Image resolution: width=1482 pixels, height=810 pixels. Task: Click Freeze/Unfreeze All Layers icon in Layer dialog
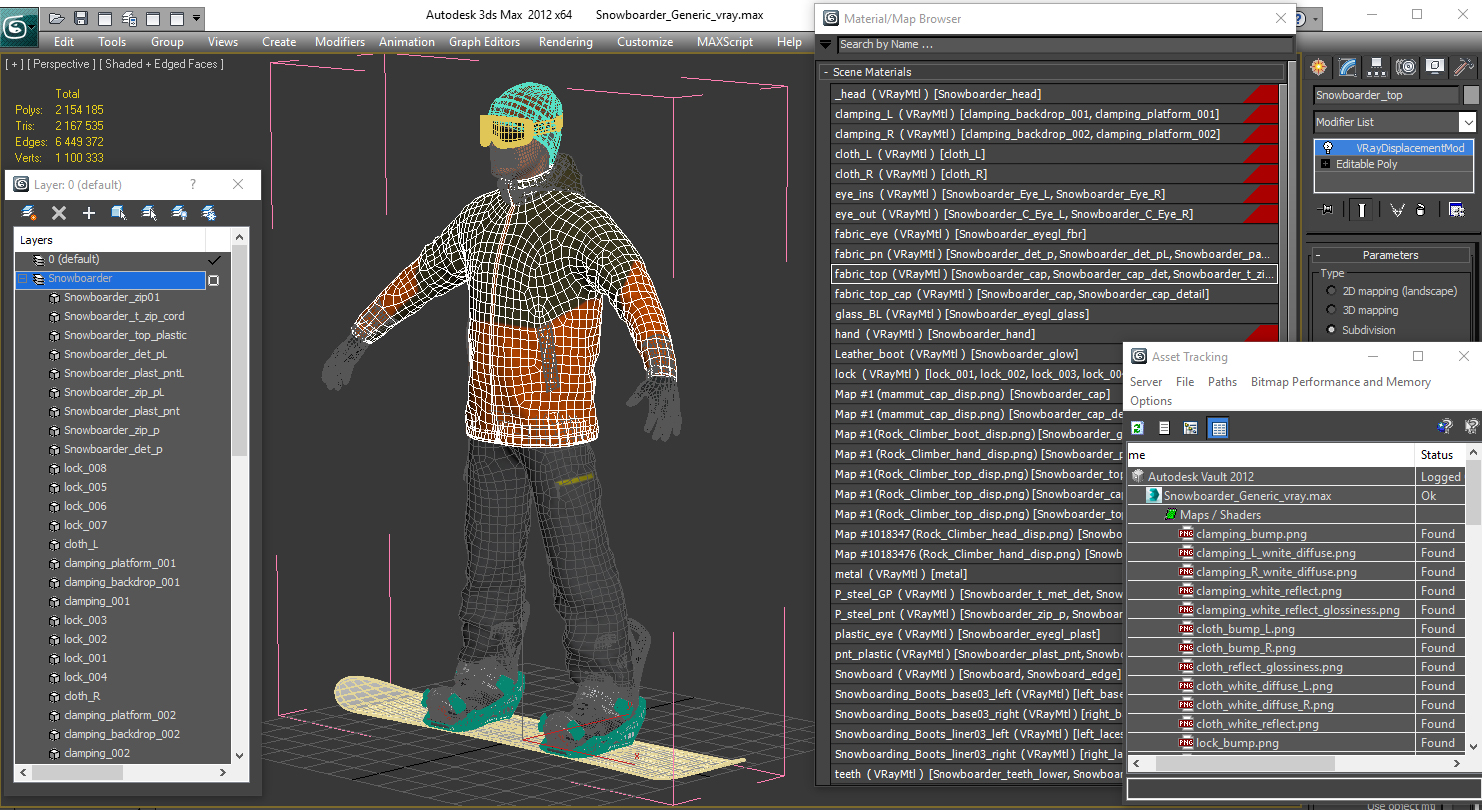[209, 213]
